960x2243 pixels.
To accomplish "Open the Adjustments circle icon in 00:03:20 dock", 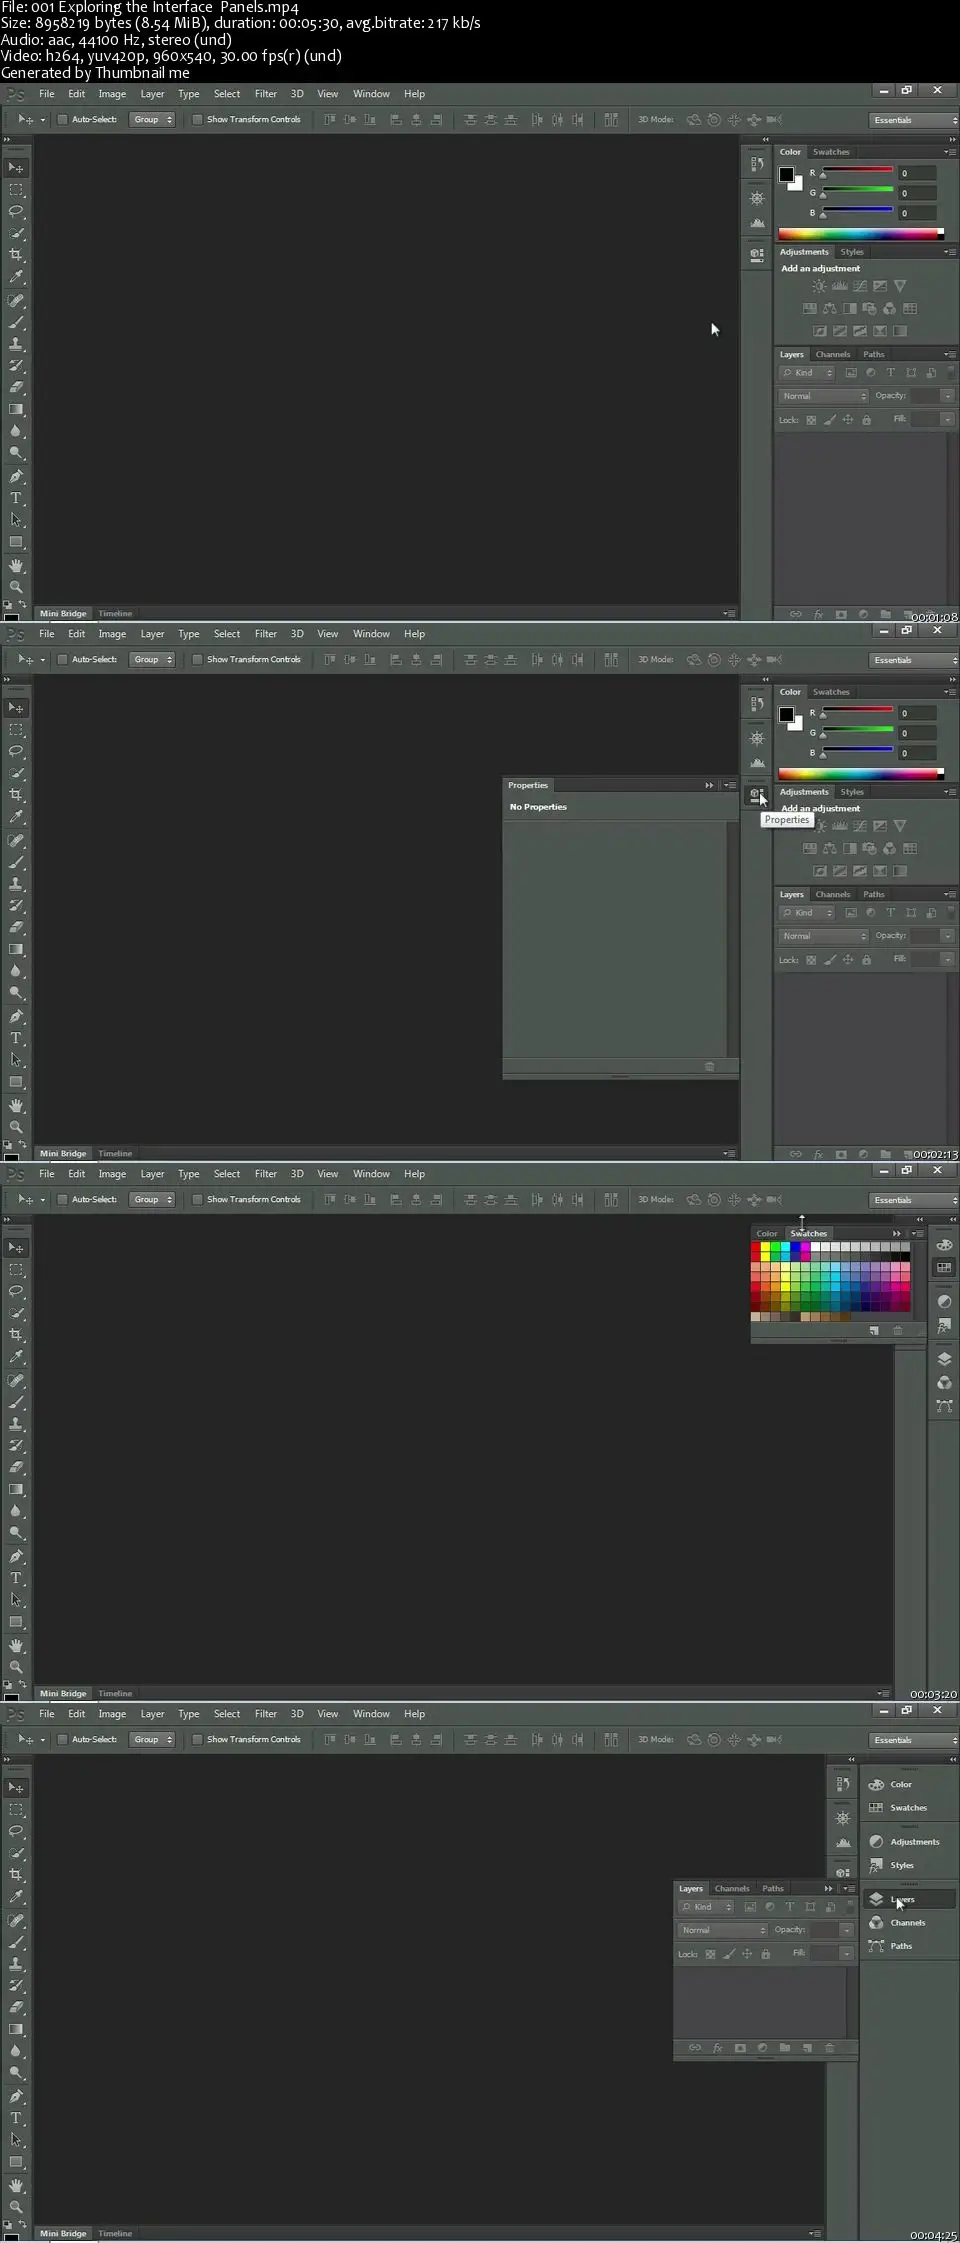I will click(944, 1301).
